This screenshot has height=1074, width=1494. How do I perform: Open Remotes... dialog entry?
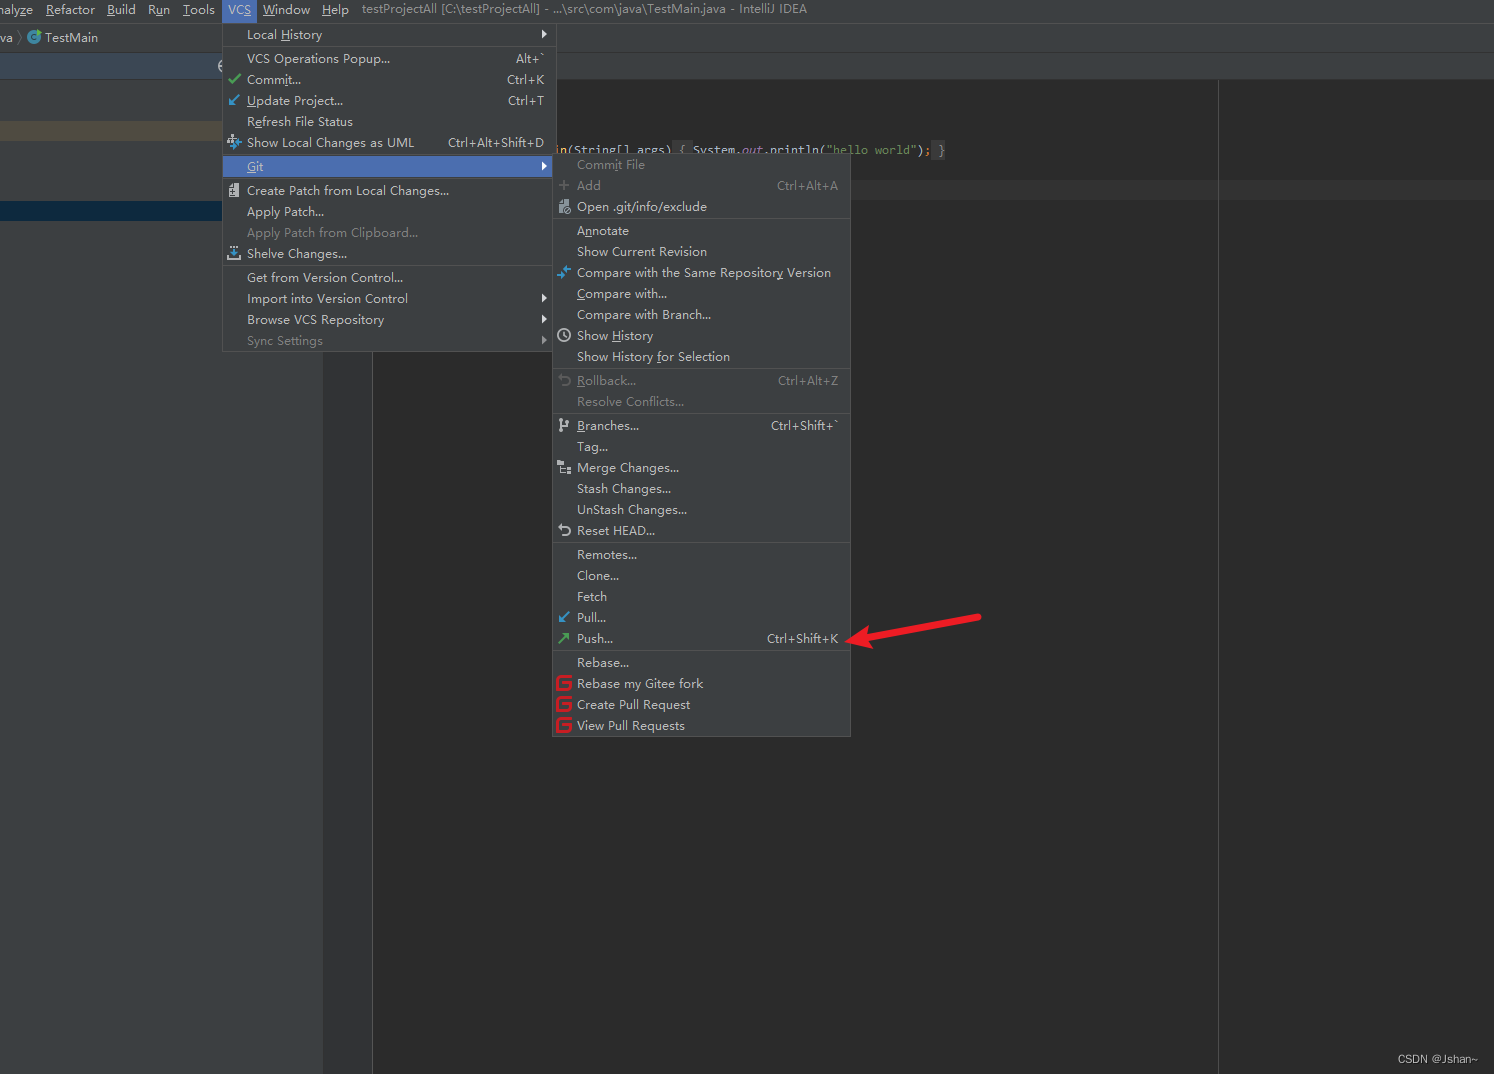[701, 554]
